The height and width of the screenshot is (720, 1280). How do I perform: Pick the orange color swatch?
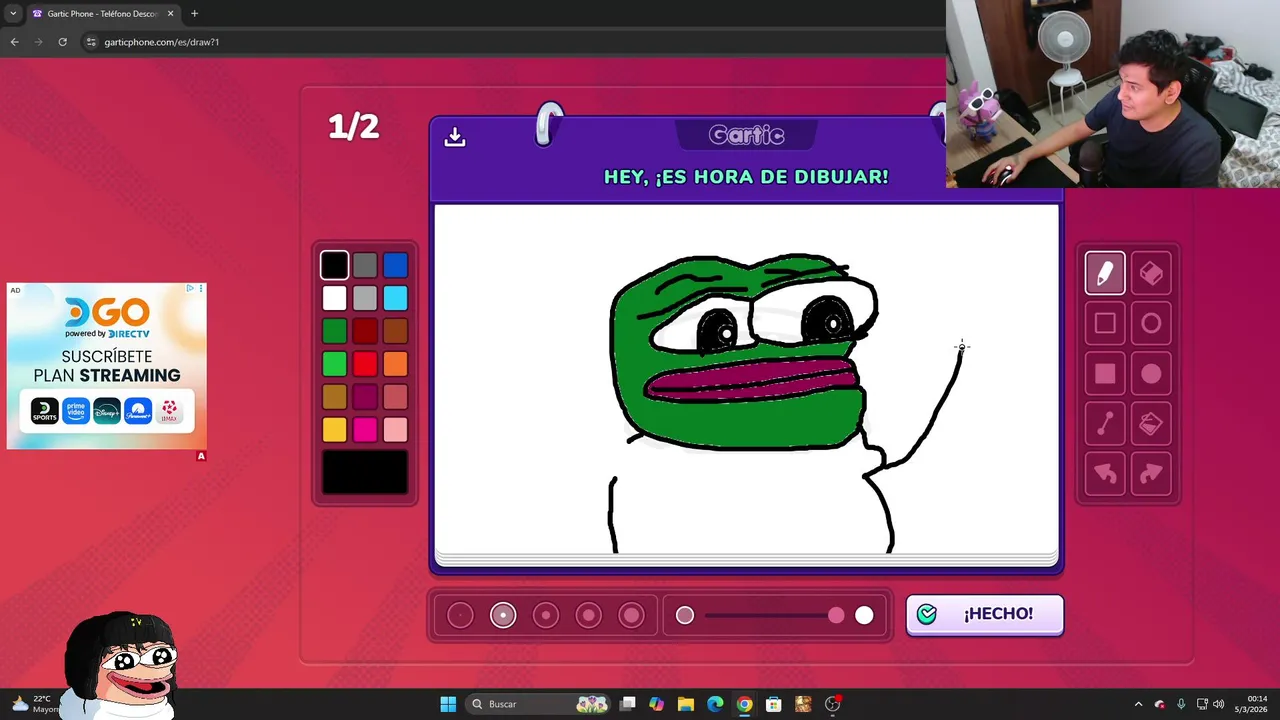click(x=395, y=364)
